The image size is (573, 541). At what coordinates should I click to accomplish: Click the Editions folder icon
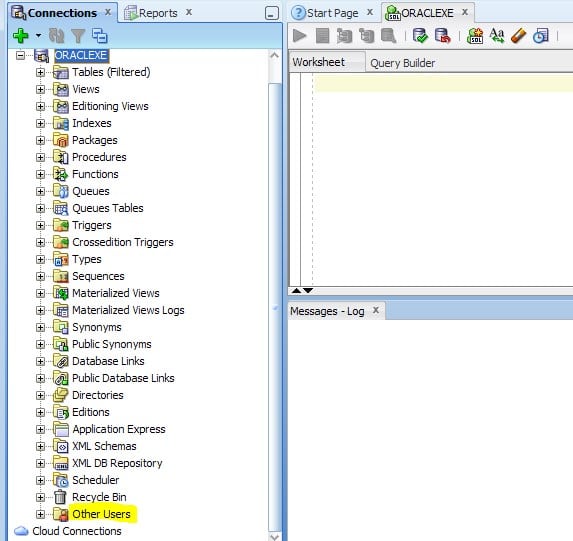(x=61, y=412)
